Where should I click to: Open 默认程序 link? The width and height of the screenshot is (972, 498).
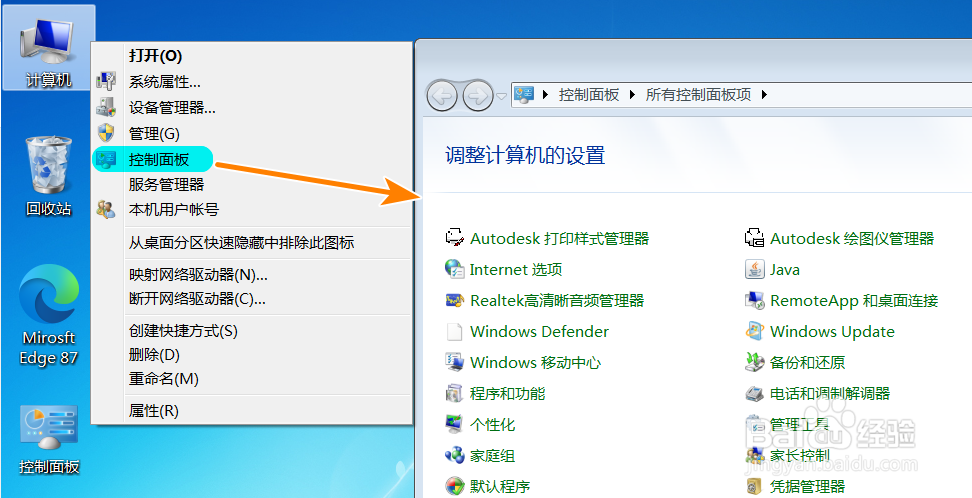tap(500, 486)
